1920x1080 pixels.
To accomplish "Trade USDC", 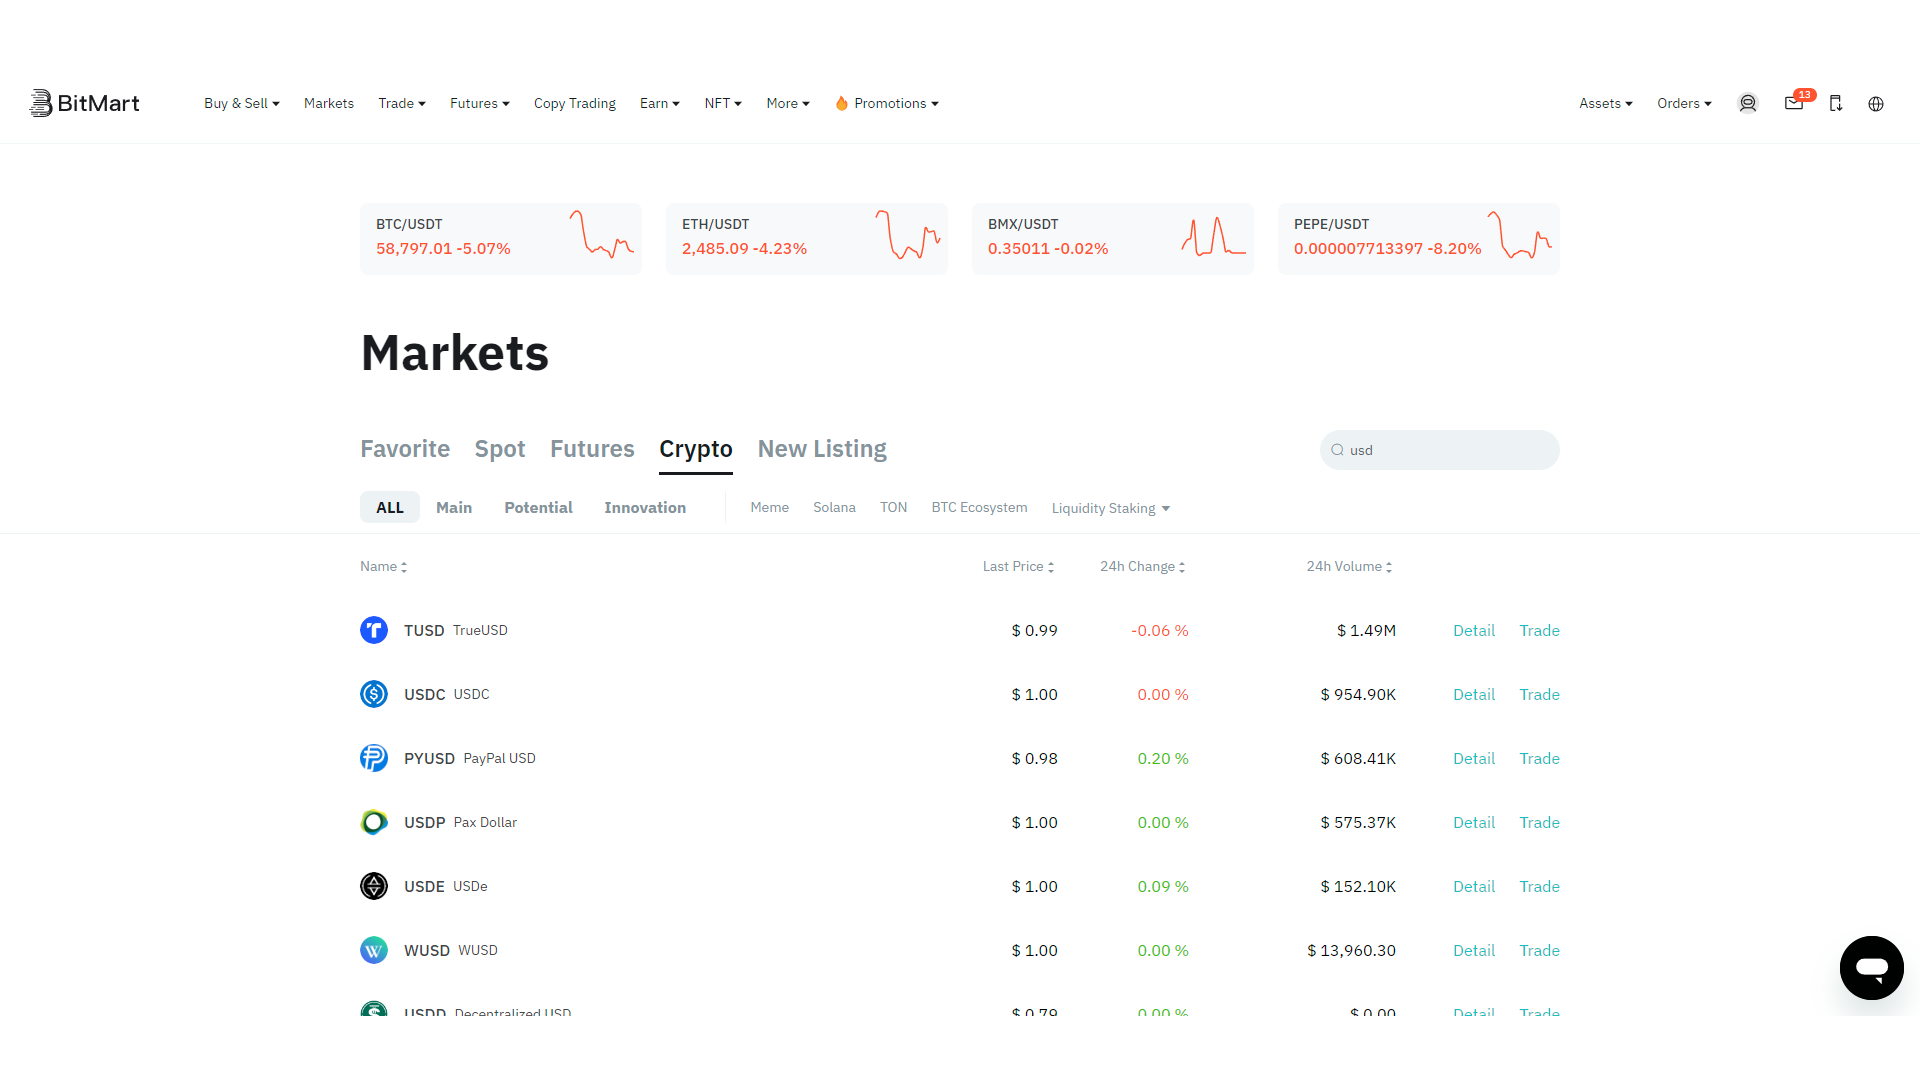I will [1540, 694].
